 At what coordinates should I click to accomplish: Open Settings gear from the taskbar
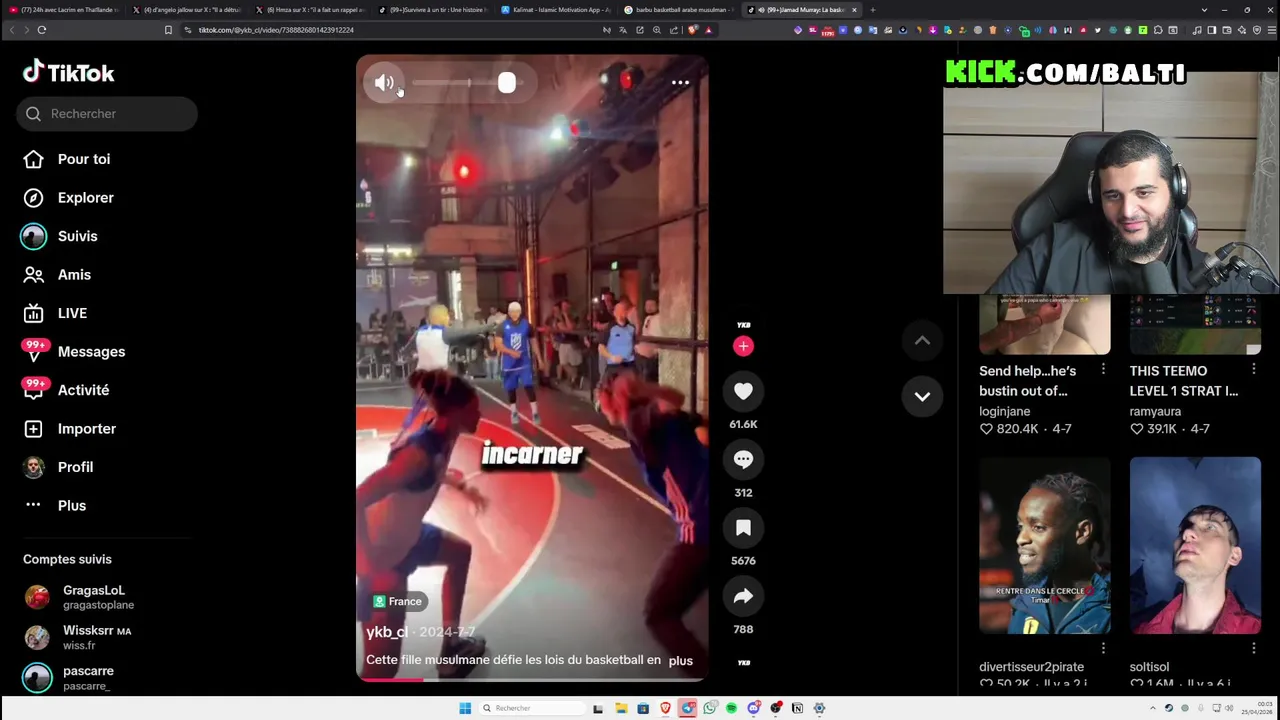point(819,708)
